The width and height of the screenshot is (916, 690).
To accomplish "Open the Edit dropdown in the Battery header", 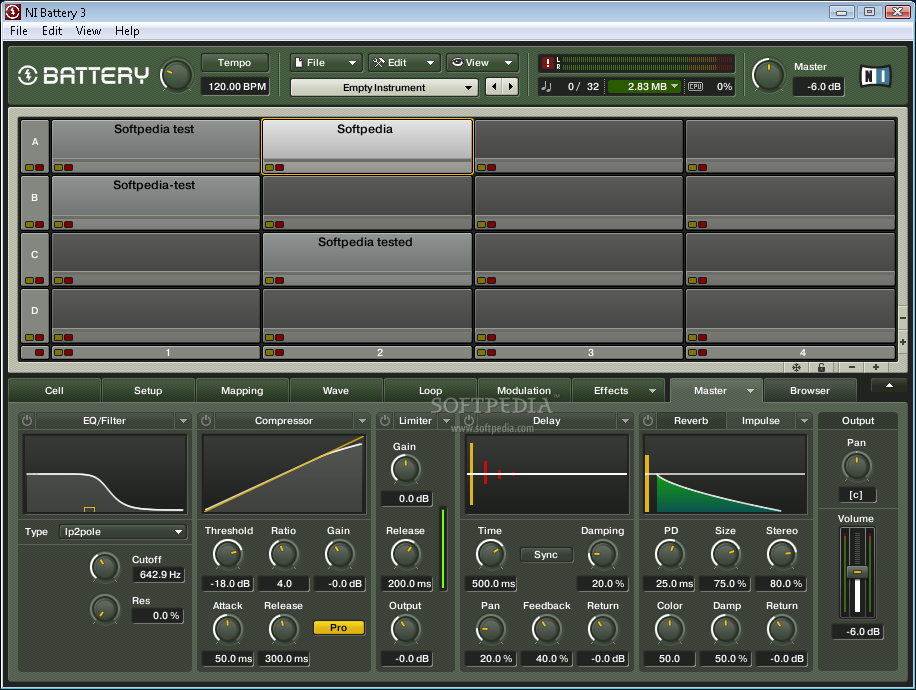I will [x=404, y=63].
